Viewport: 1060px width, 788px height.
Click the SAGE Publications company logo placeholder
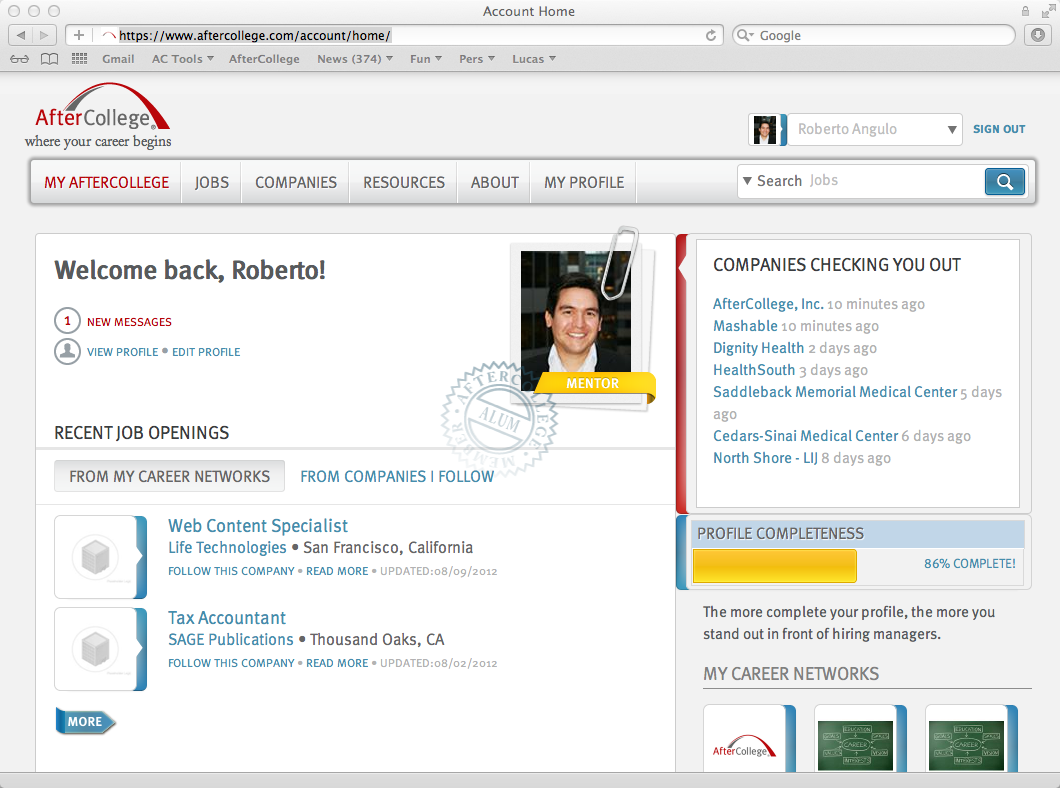point(95,649)
